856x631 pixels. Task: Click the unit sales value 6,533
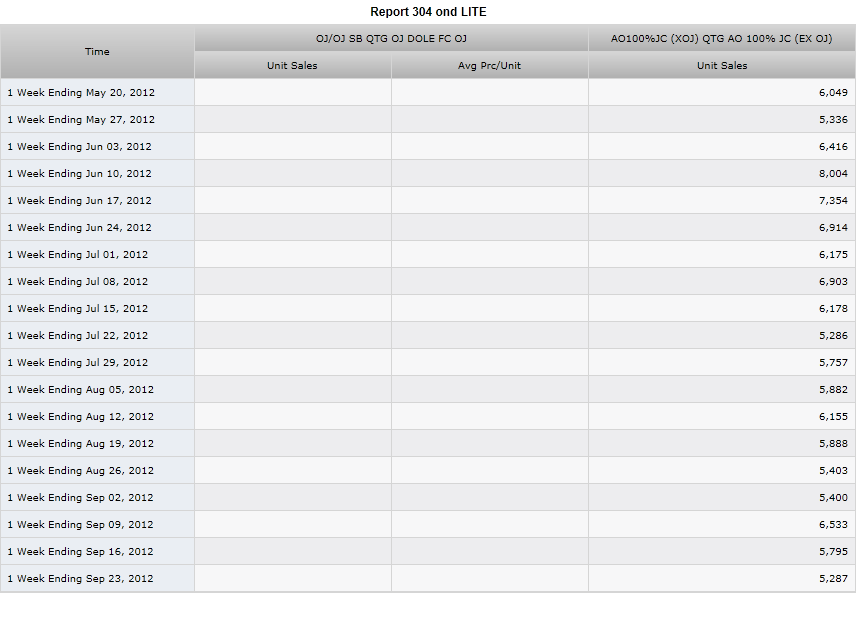[833, 525]
